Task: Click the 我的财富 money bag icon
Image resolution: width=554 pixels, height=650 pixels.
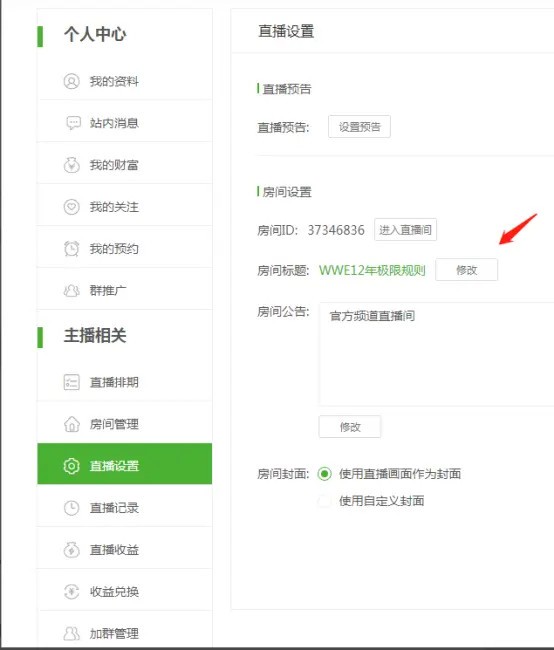Action: pyautogui.click(x=71, y=165)
